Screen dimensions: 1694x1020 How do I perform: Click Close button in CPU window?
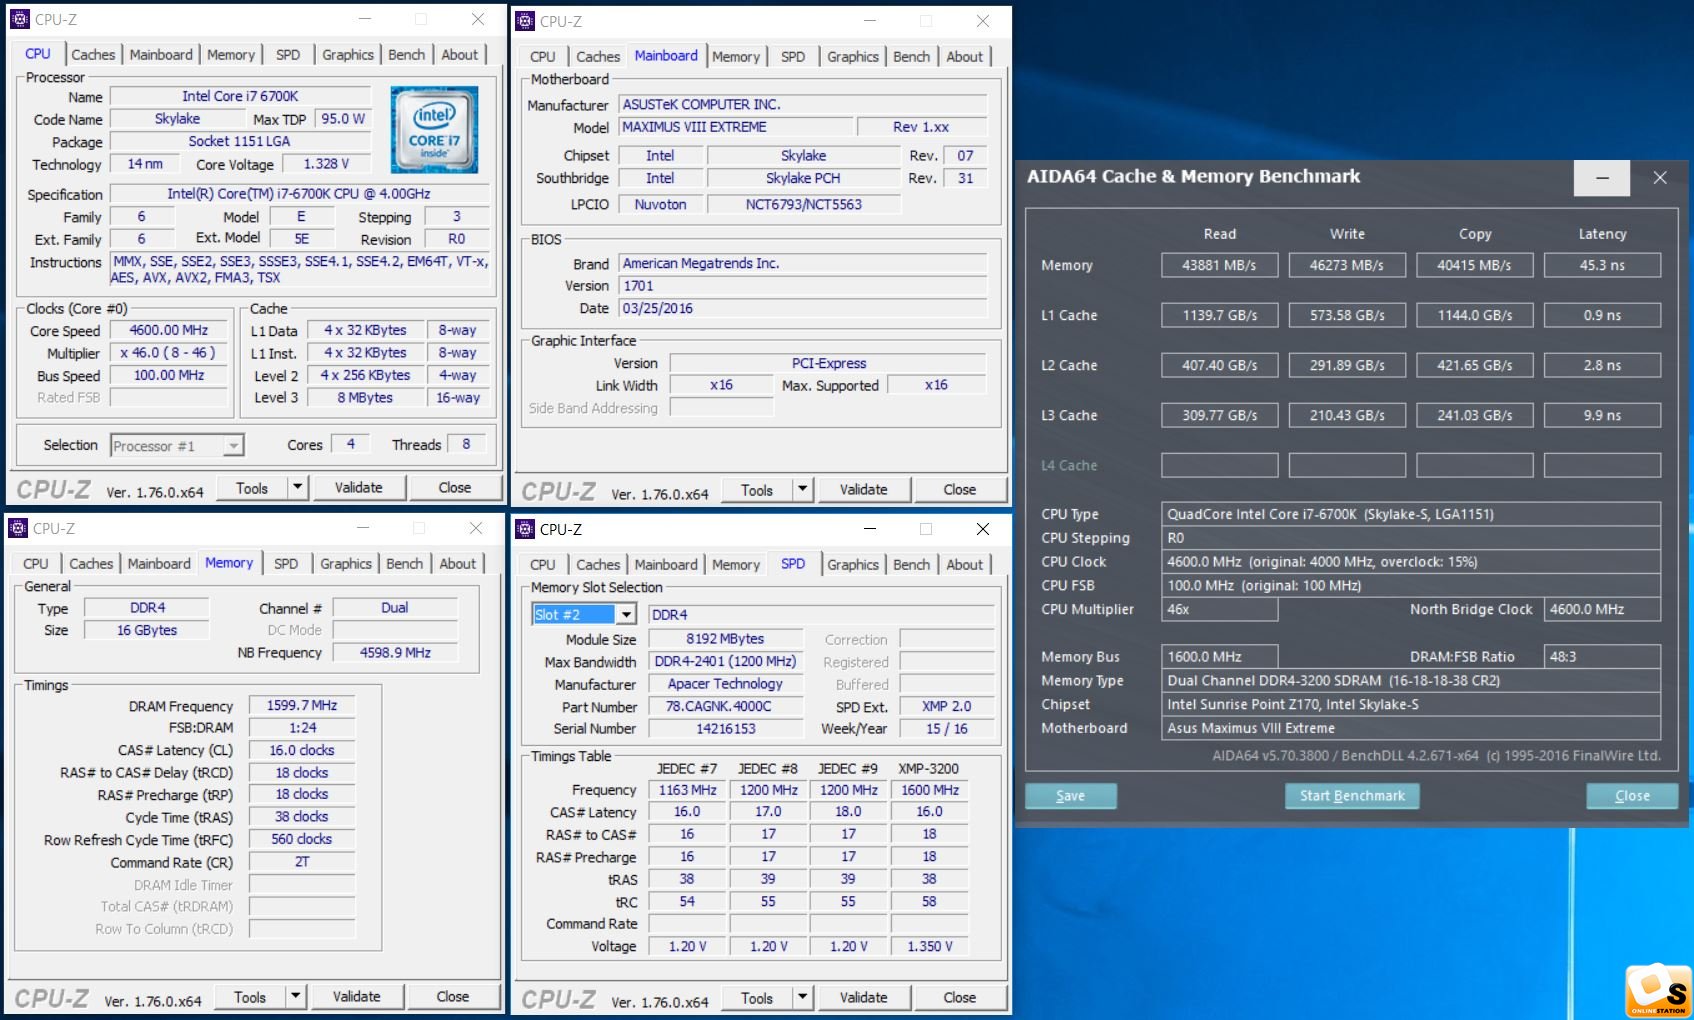click(x=455, y=488)
